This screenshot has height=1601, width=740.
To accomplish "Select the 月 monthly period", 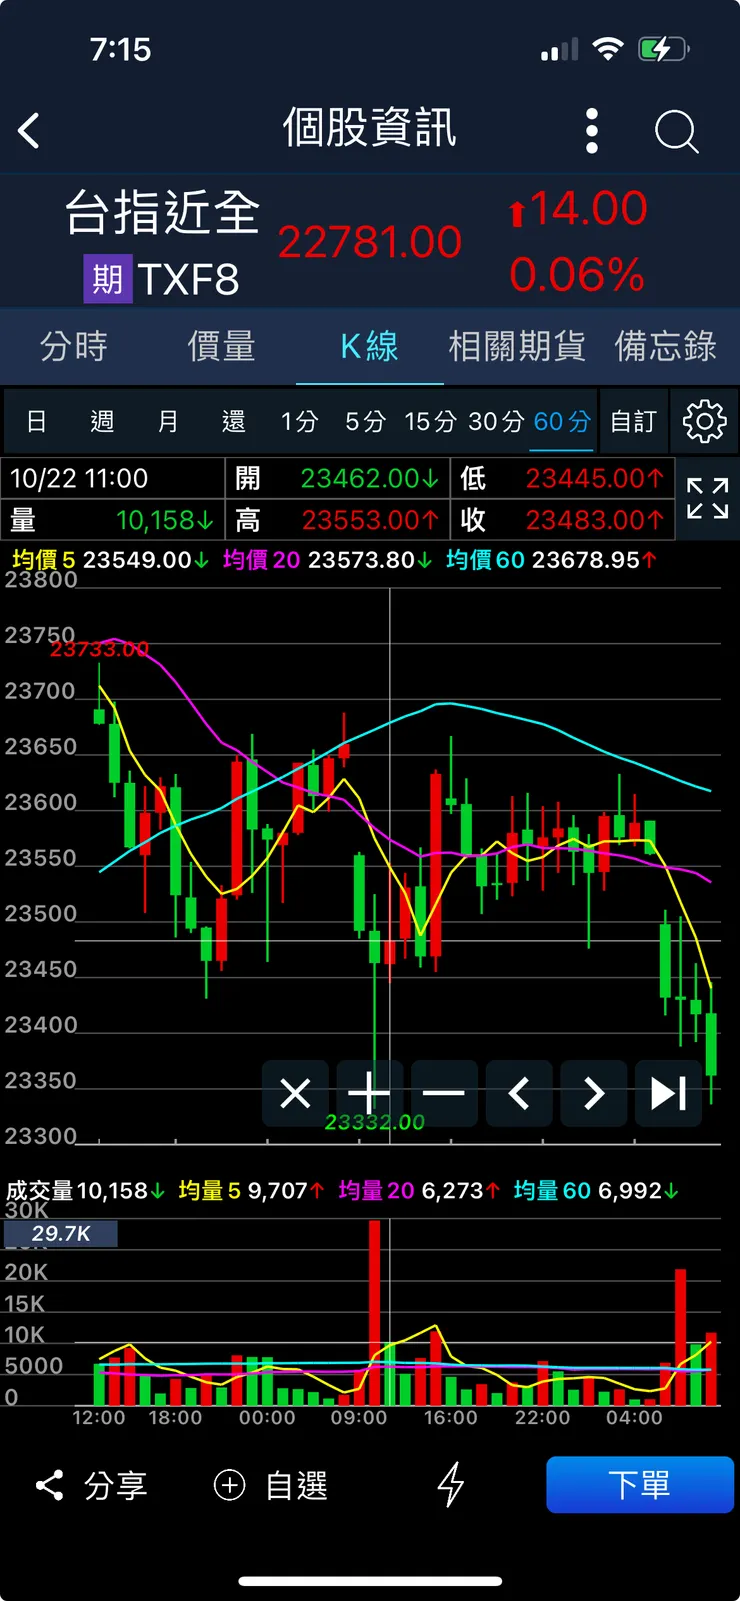I will pos(168,421).
